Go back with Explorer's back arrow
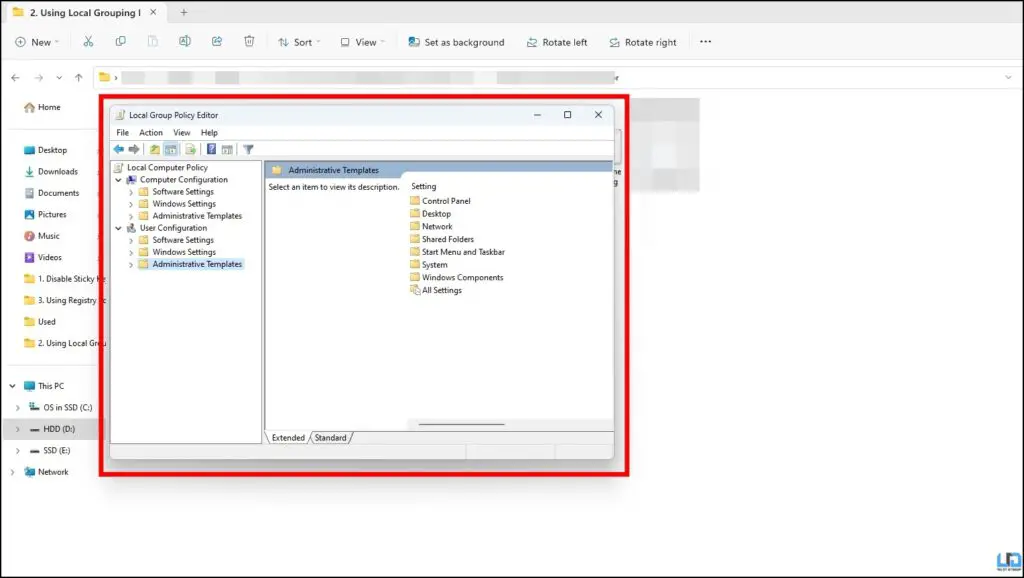1024x578 pixels. (x=16, y=78)
